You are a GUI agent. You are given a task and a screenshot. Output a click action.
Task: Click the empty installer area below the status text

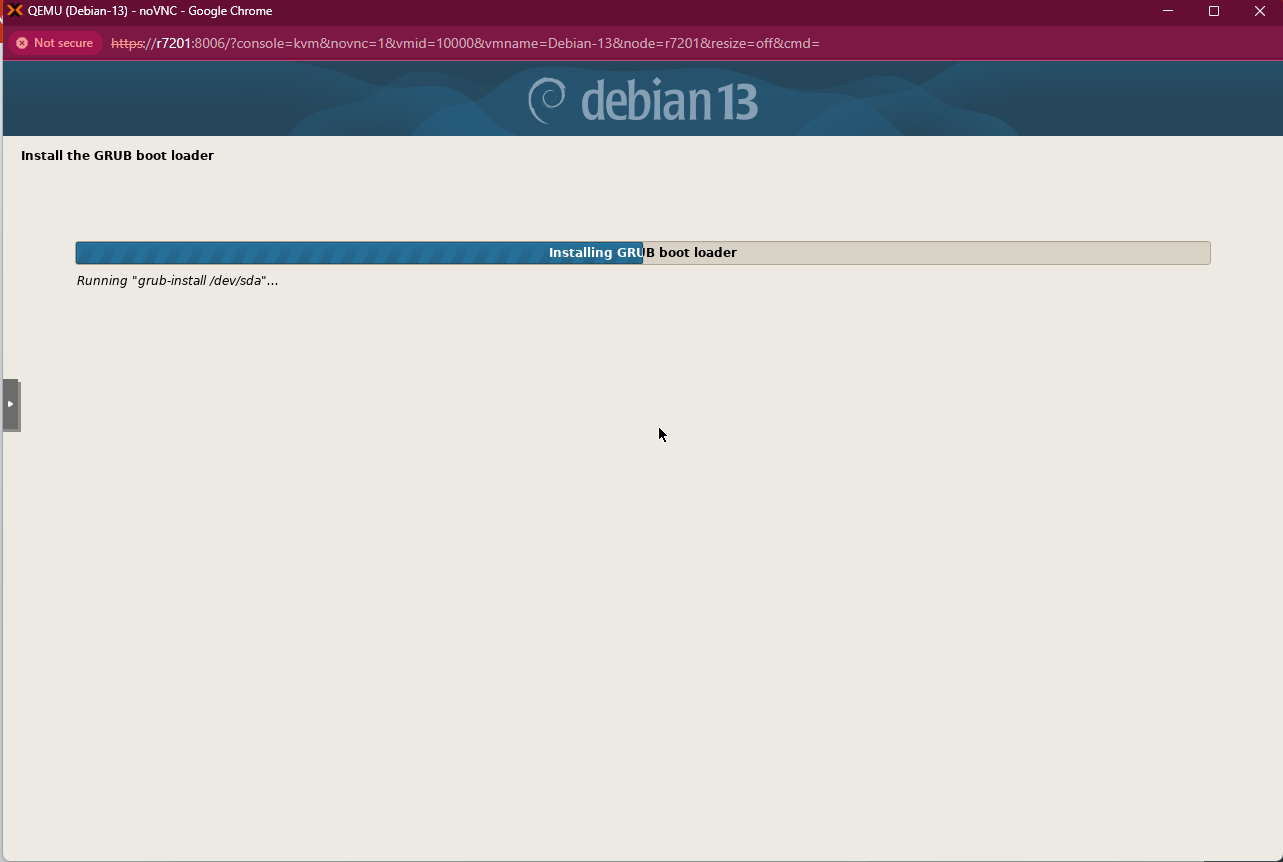coord(640,600)
